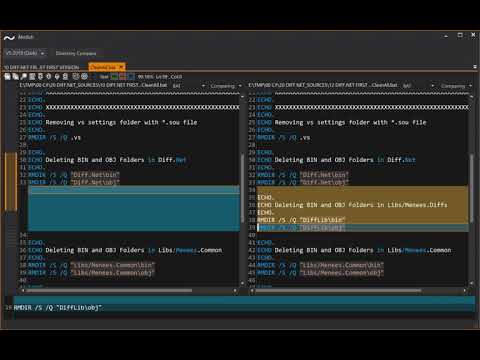Viewport: 480px width, 360px height.
Task: Click the left pane file path field
Action: click(93, 86)
